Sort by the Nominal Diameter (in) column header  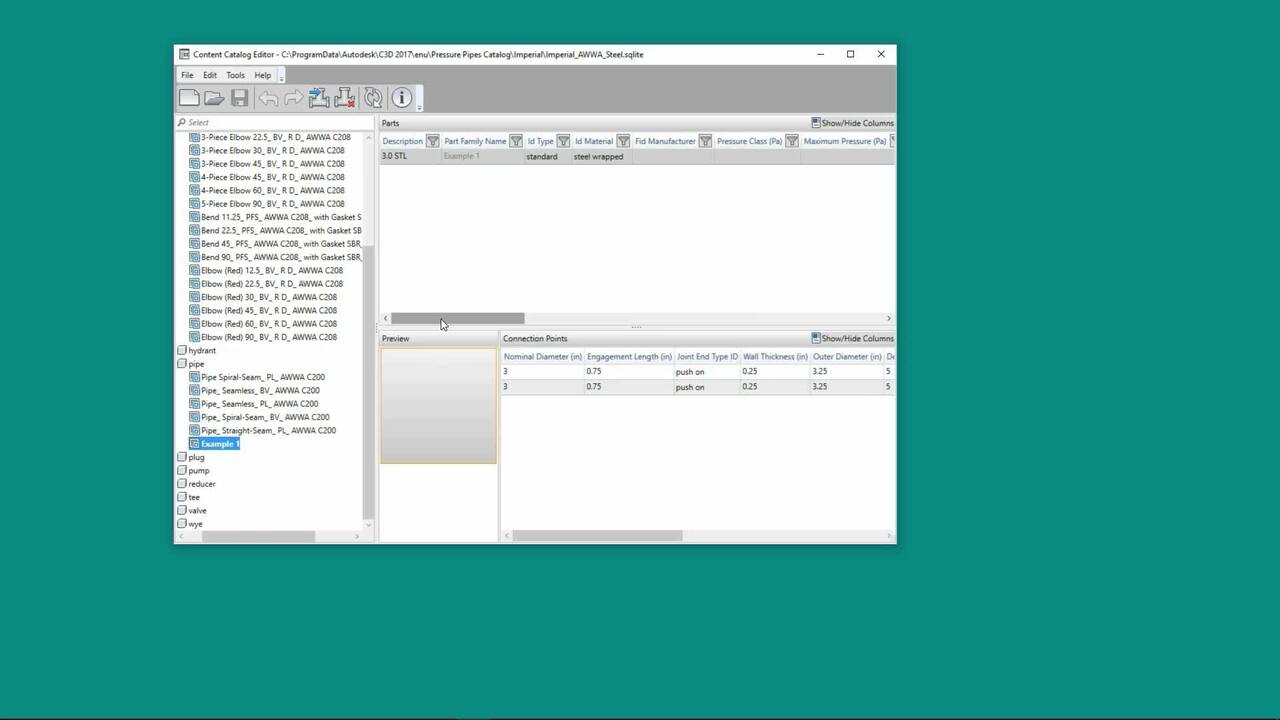tap(542, 357)
